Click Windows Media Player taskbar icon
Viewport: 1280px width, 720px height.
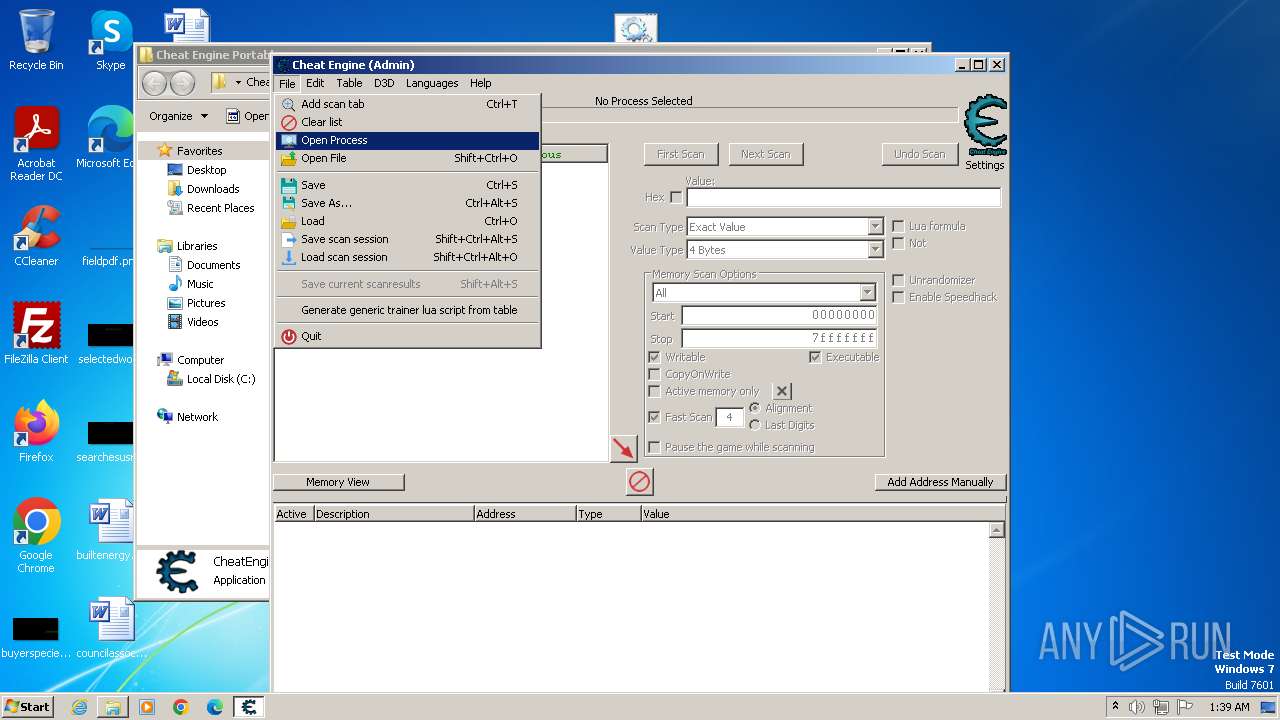[147, 707]
